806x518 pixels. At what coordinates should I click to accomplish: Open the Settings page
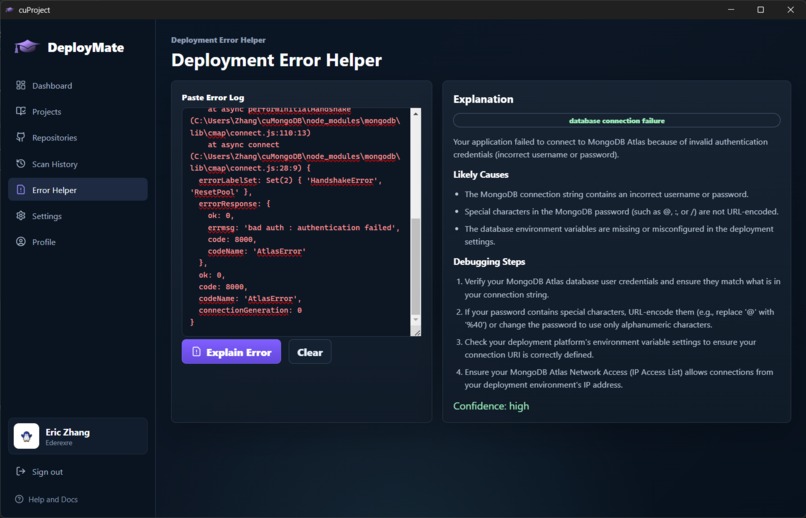[78, 216]
